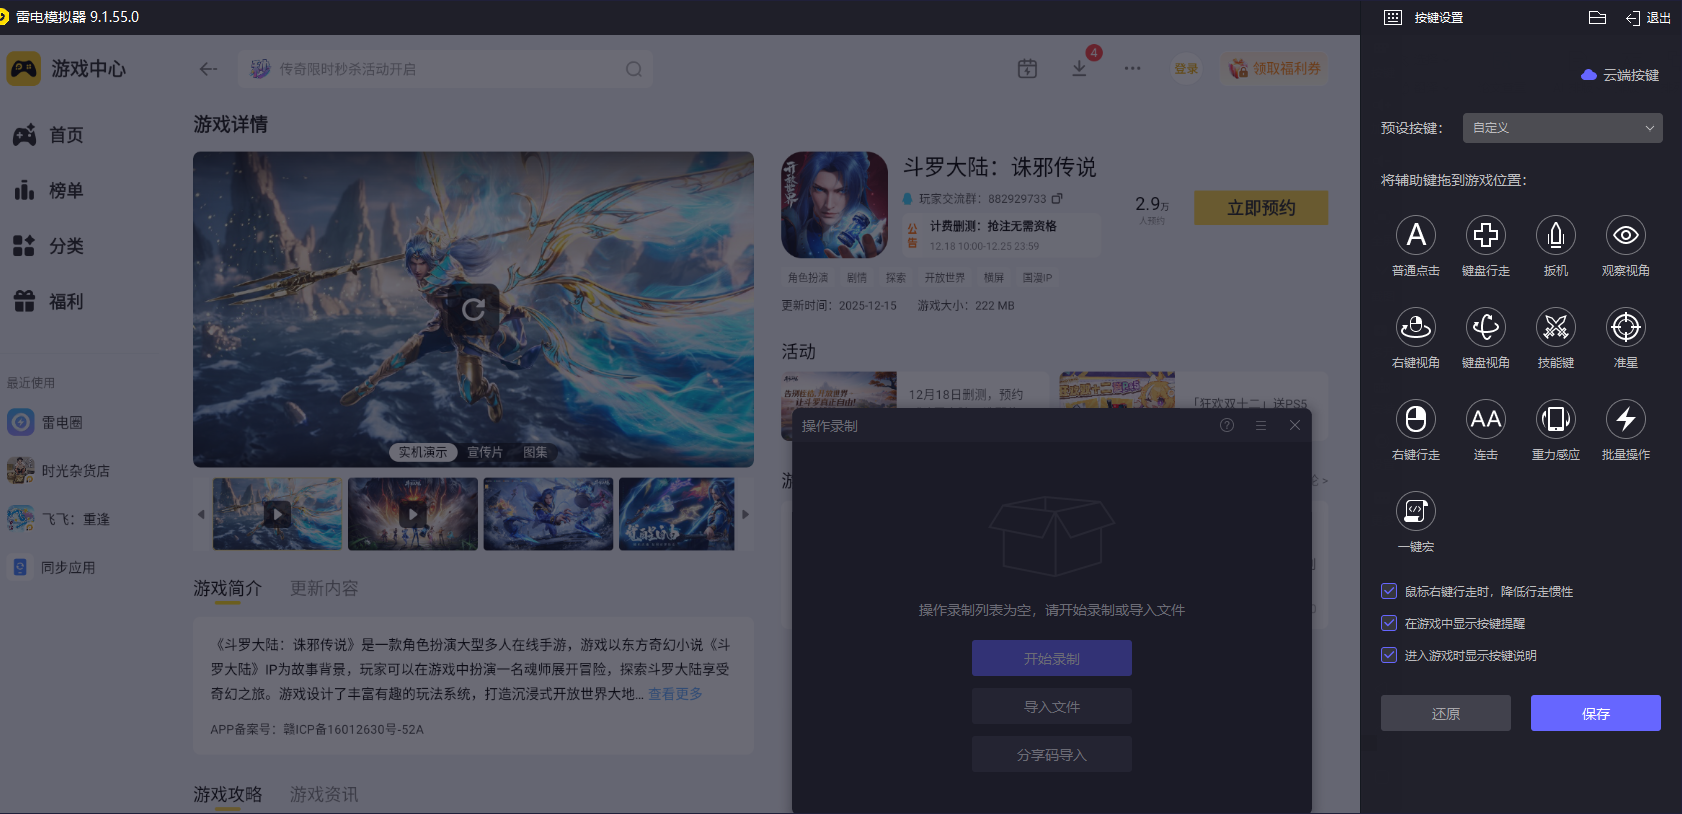Click 导入文件 in the recording dialog
The height and width of the screenshot is (814, 1682).
[x=1052, y=706]
